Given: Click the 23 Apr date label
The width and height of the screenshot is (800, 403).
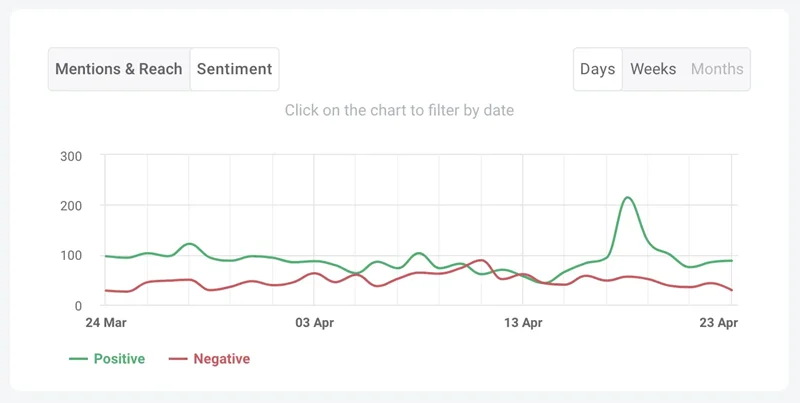Looking at the screenshot, I should 717,323.
